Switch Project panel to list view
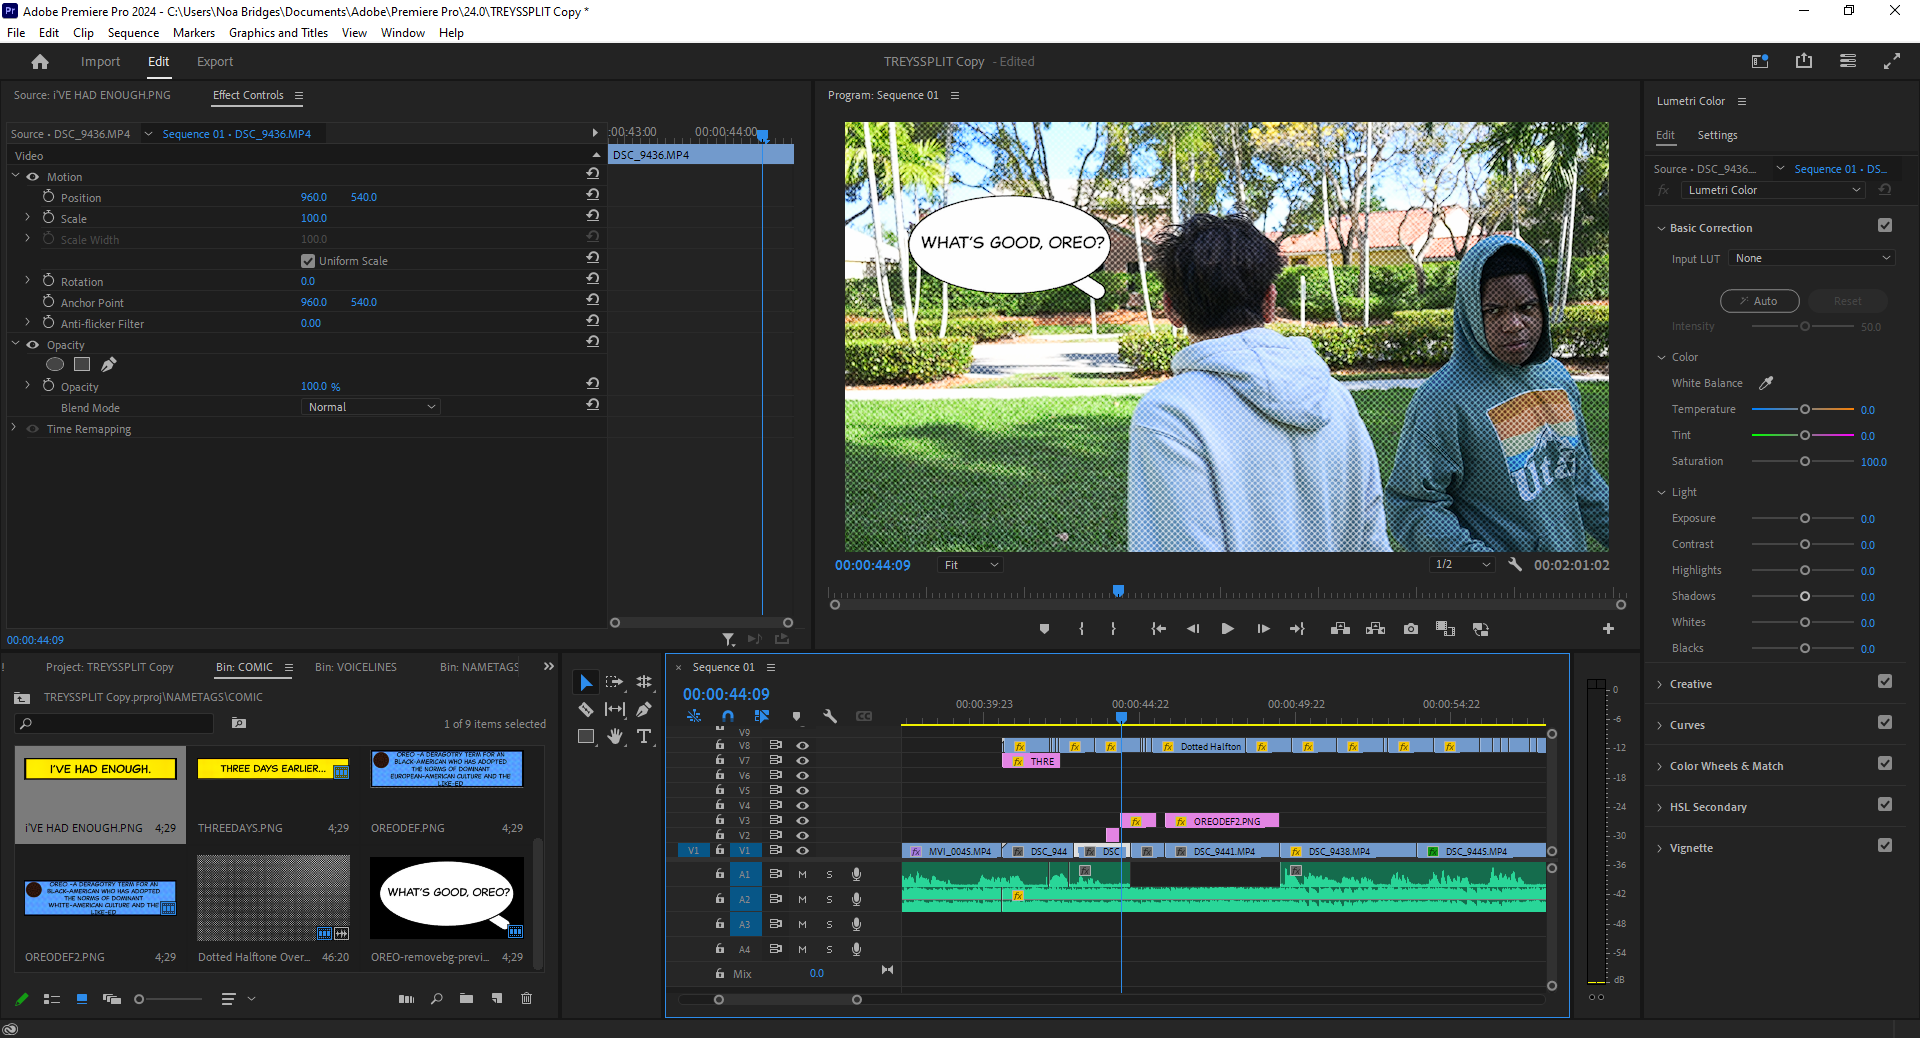This screenshot has width=1920, height=1038. point(52,998)
